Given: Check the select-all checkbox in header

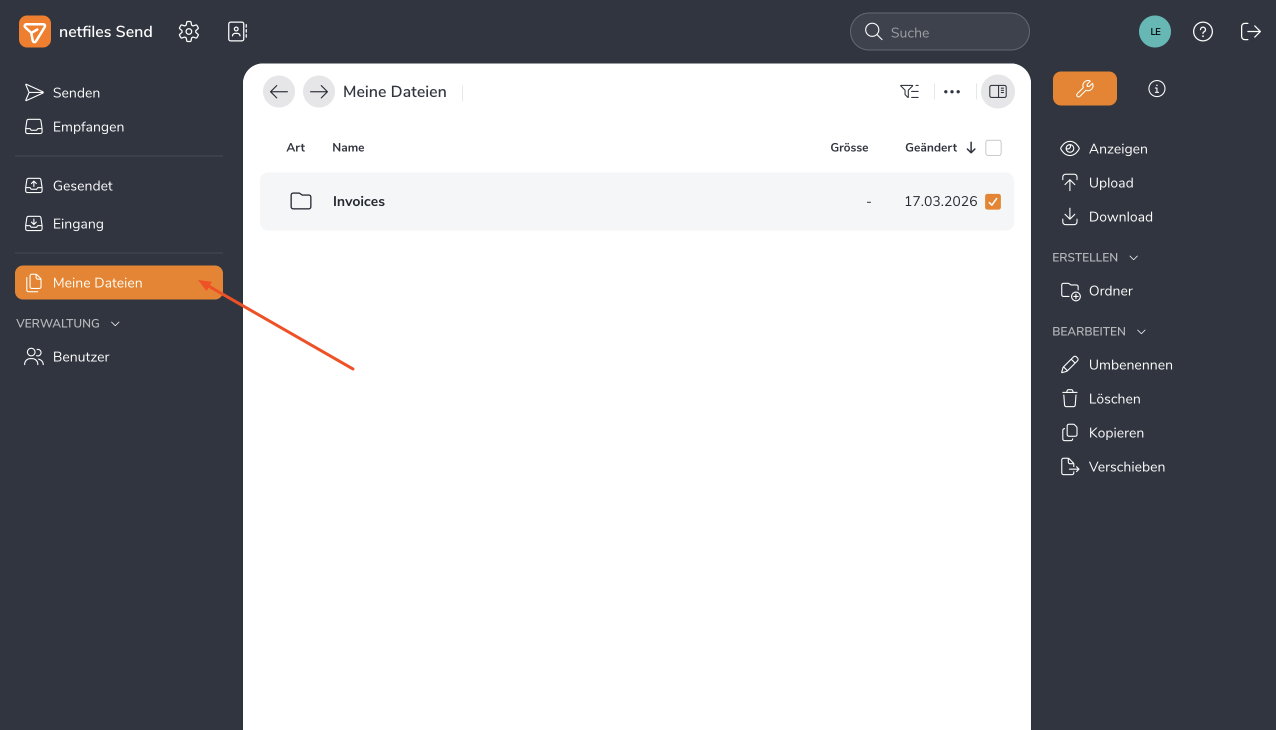Looking at the screenshot, I should pos(993,148).
